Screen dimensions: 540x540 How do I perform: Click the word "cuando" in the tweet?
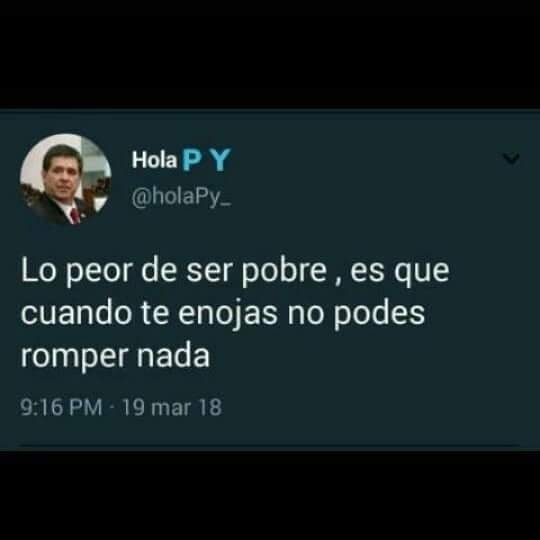pyautogui.click(x=76, y=313)
